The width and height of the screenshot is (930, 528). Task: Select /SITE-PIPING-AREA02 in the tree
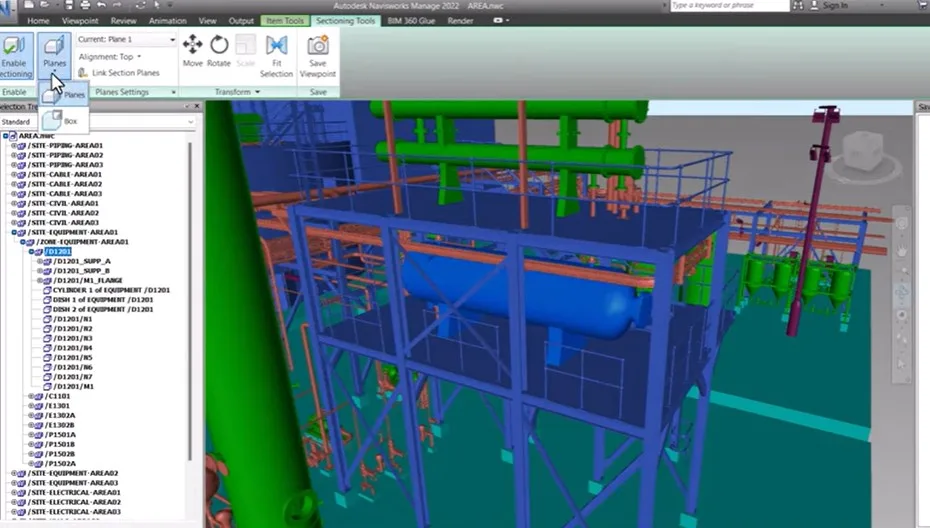click(65, 155)
